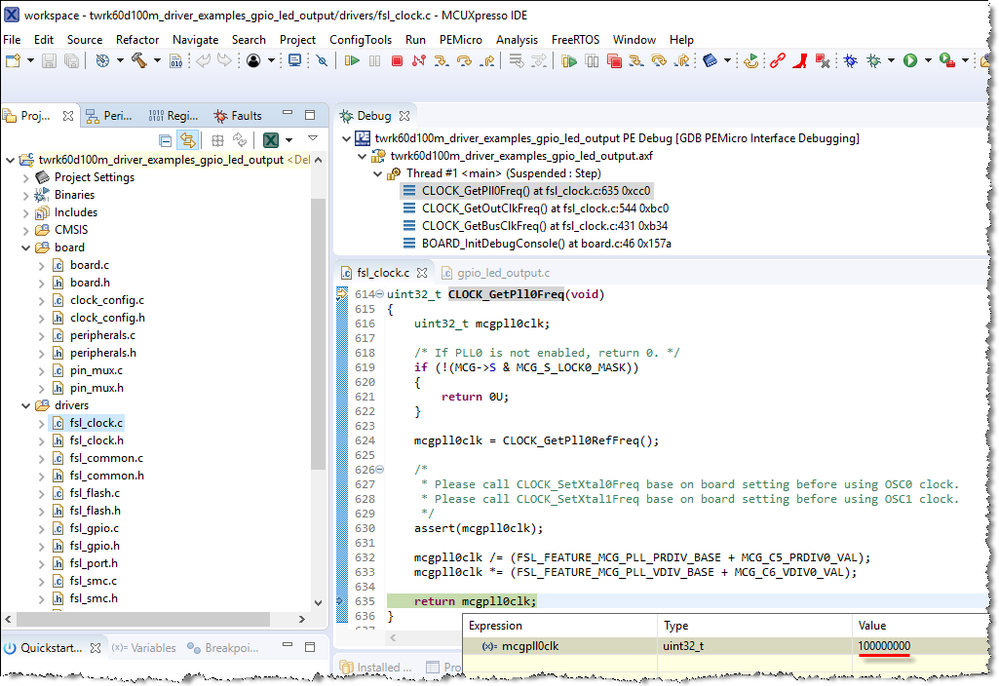Select fsl_gpio.c in the drivers folder
The height and width of the screenshot is (686, 999).
(94, 529)
